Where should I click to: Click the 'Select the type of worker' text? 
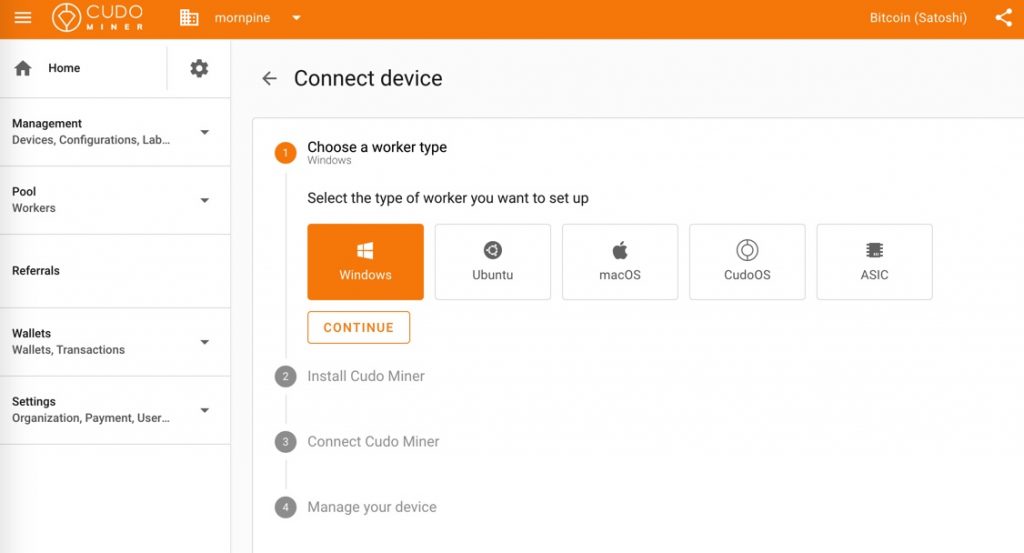[x=448, y=198]
